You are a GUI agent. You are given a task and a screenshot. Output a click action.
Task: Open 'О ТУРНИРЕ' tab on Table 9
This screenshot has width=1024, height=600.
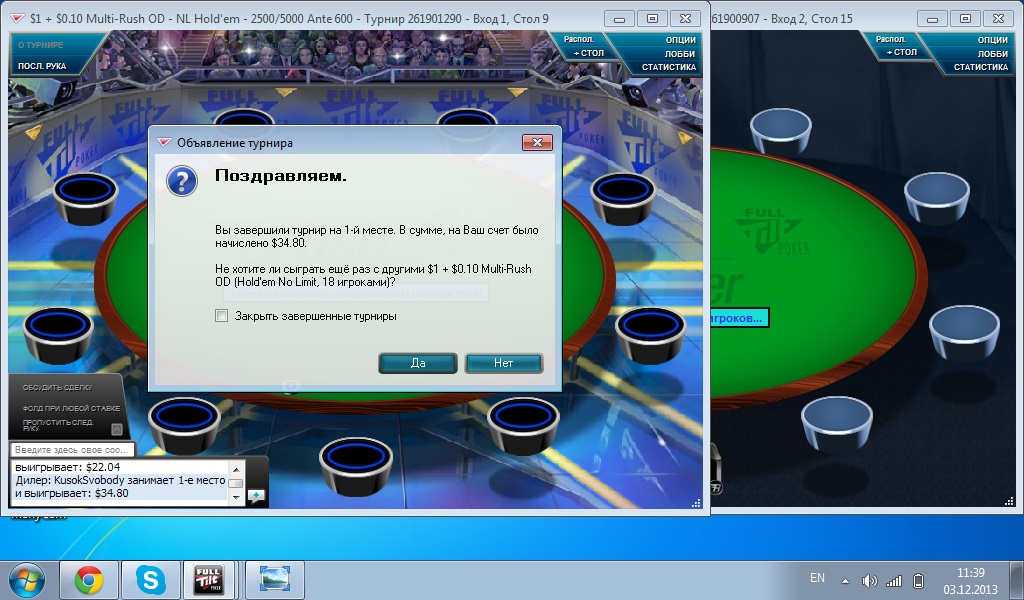tap(40, 45)
